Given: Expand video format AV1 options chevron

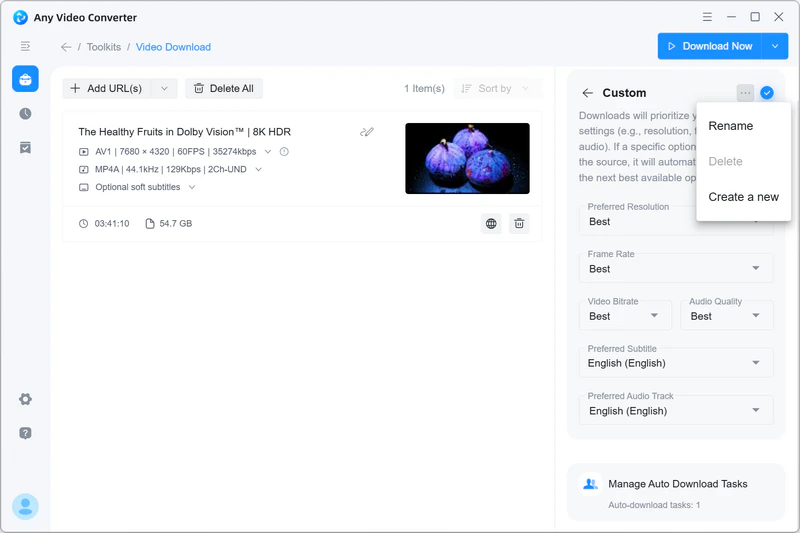Looking at the screenshot, I should tap(268, 151).
